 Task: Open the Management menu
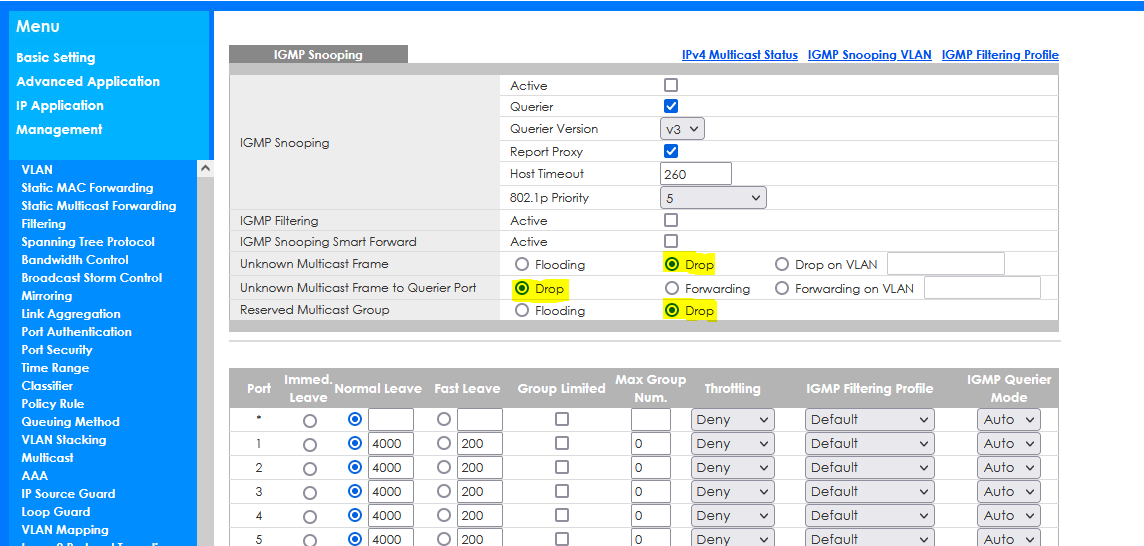[x=59, y=130]
